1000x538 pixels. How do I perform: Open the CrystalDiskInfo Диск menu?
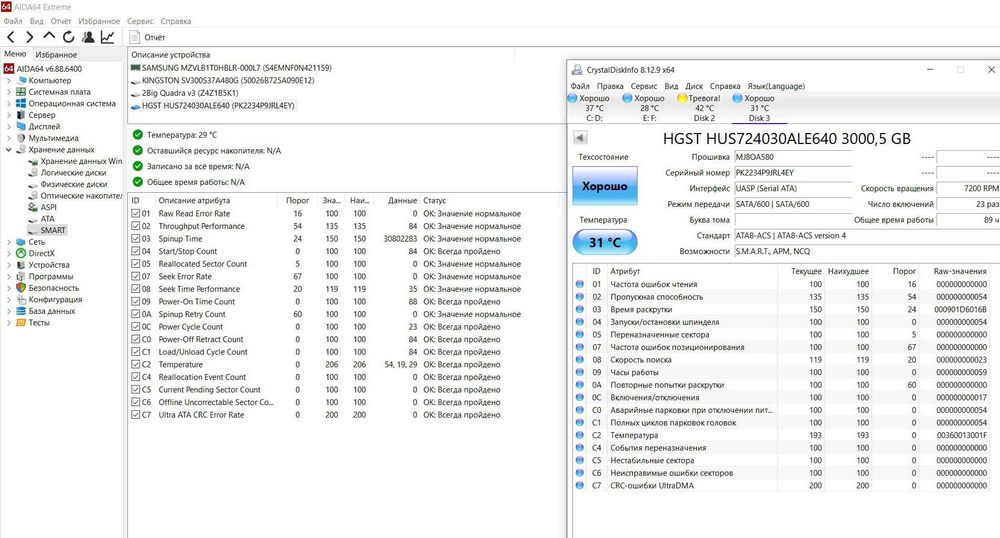point(694,86)
